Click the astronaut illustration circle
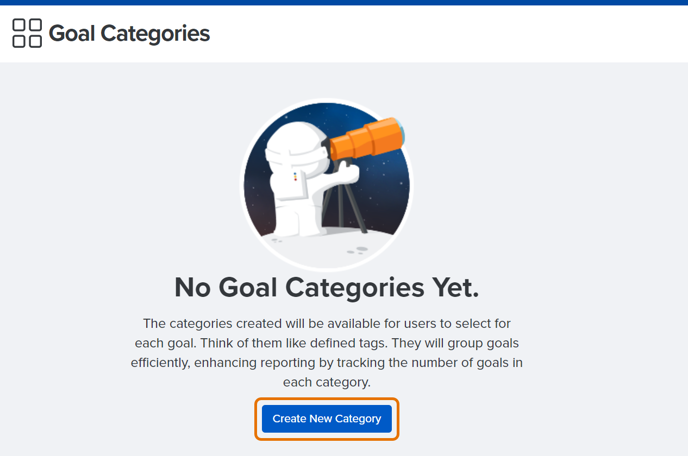 pyautogui.click(x=326, y=184)
